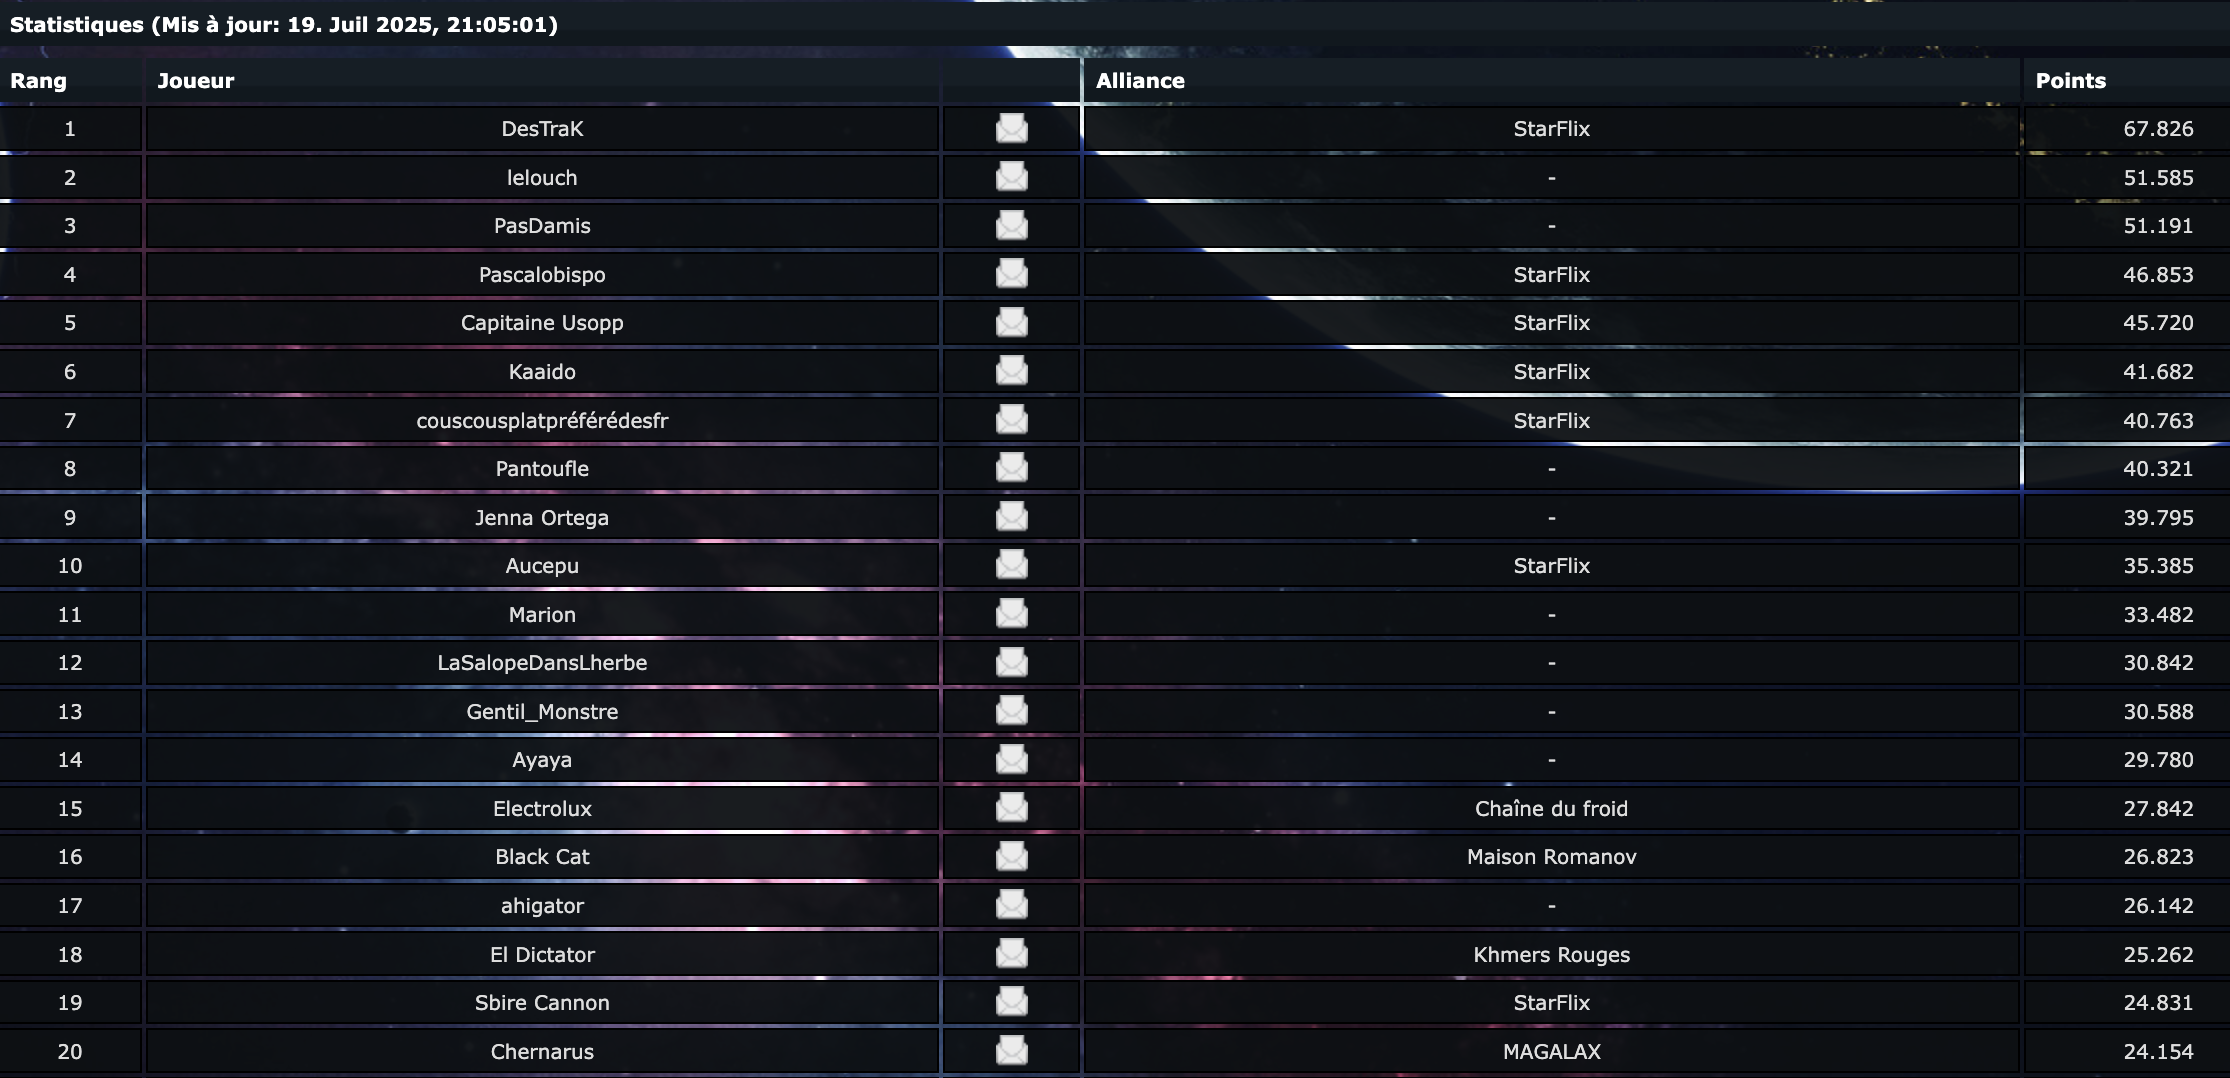The image size is (2230, 1078).
Task: Select the points value 51.585
Action: coord(2158,178)
